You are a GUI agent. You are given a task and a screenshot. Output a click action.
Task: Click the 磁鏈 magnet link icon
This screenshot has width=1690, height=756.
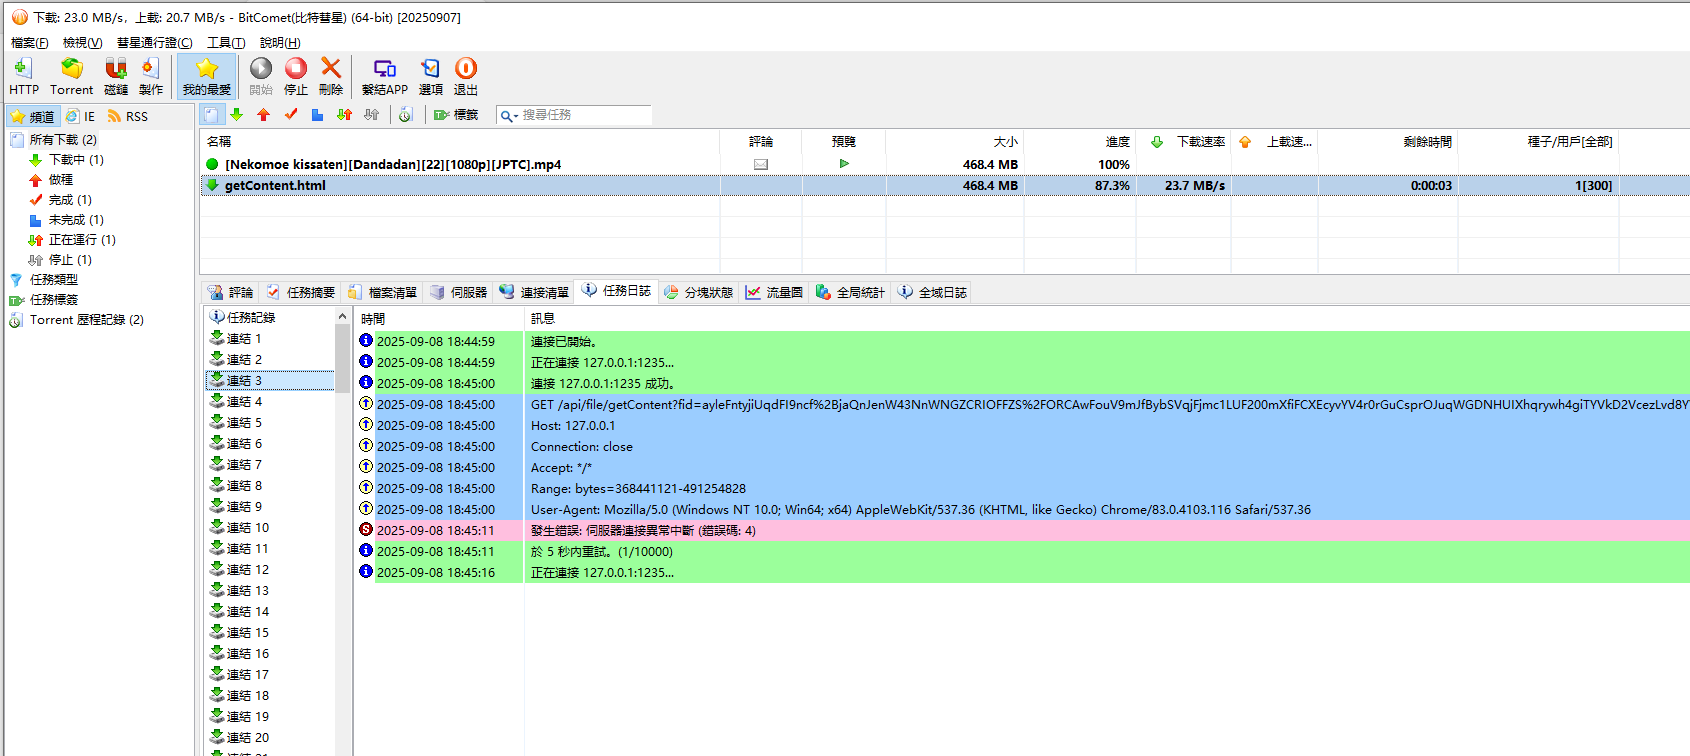point(116,75)
